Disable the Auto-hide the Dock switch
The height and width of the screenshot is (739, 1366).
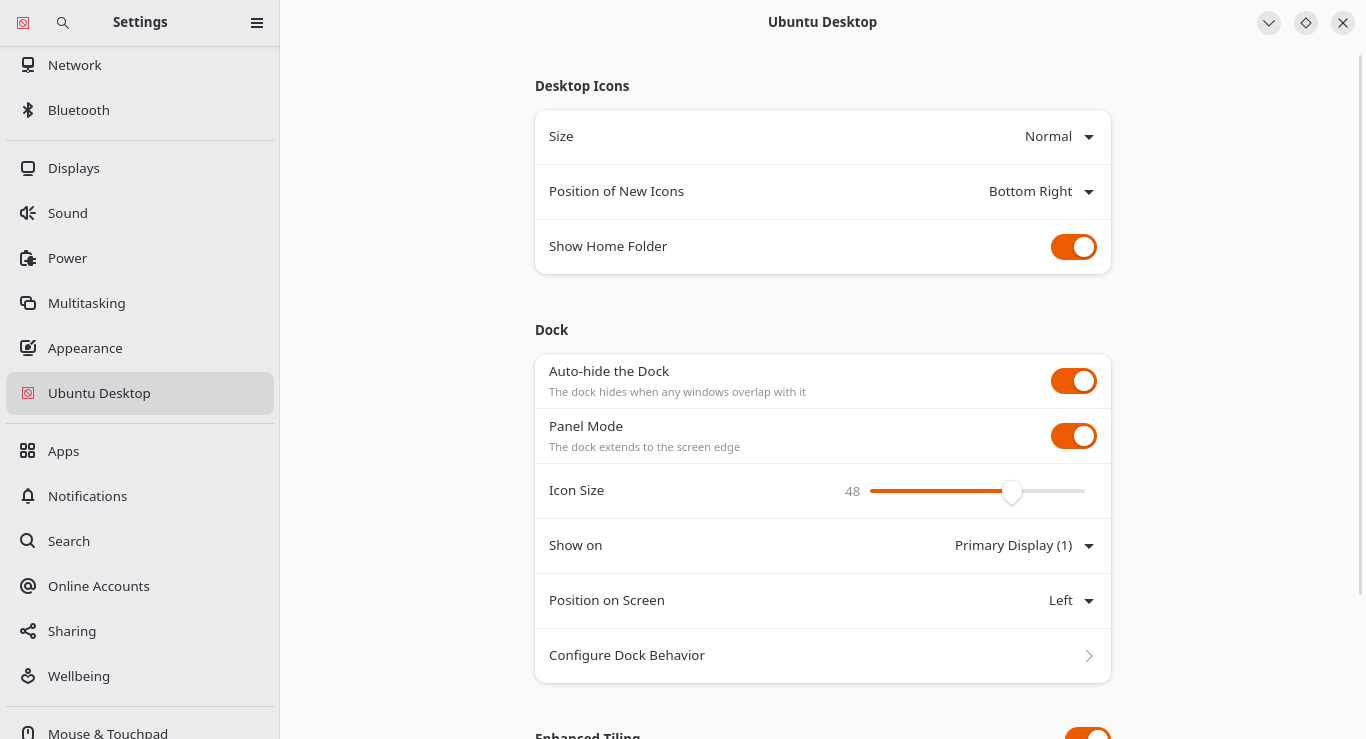pos(1074,381)
